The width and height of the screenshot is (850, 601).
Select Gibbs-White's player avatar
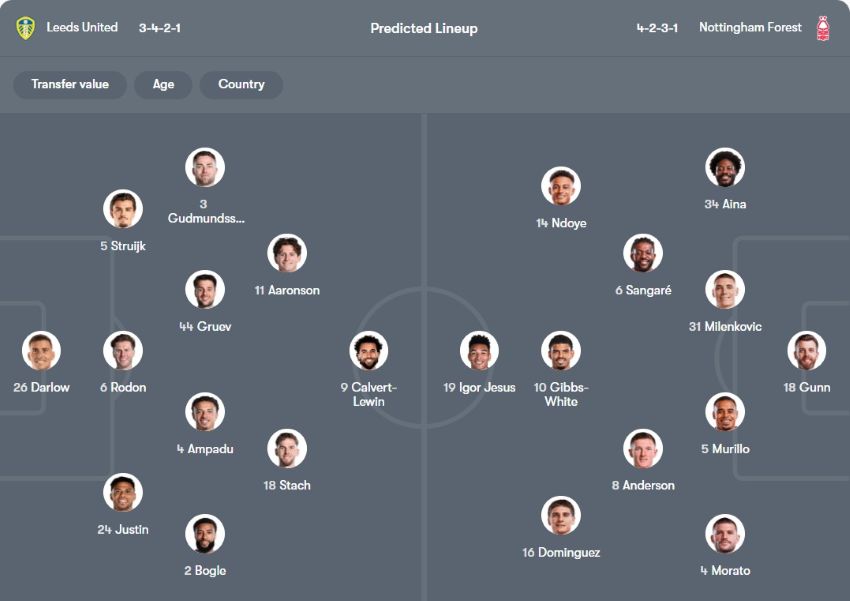[x=561, y=351]
